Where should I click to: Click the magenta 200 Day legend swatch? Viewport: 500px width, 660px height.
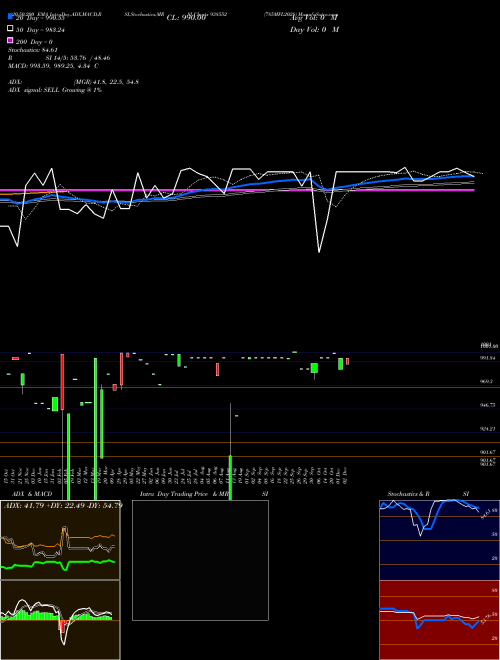10,40
